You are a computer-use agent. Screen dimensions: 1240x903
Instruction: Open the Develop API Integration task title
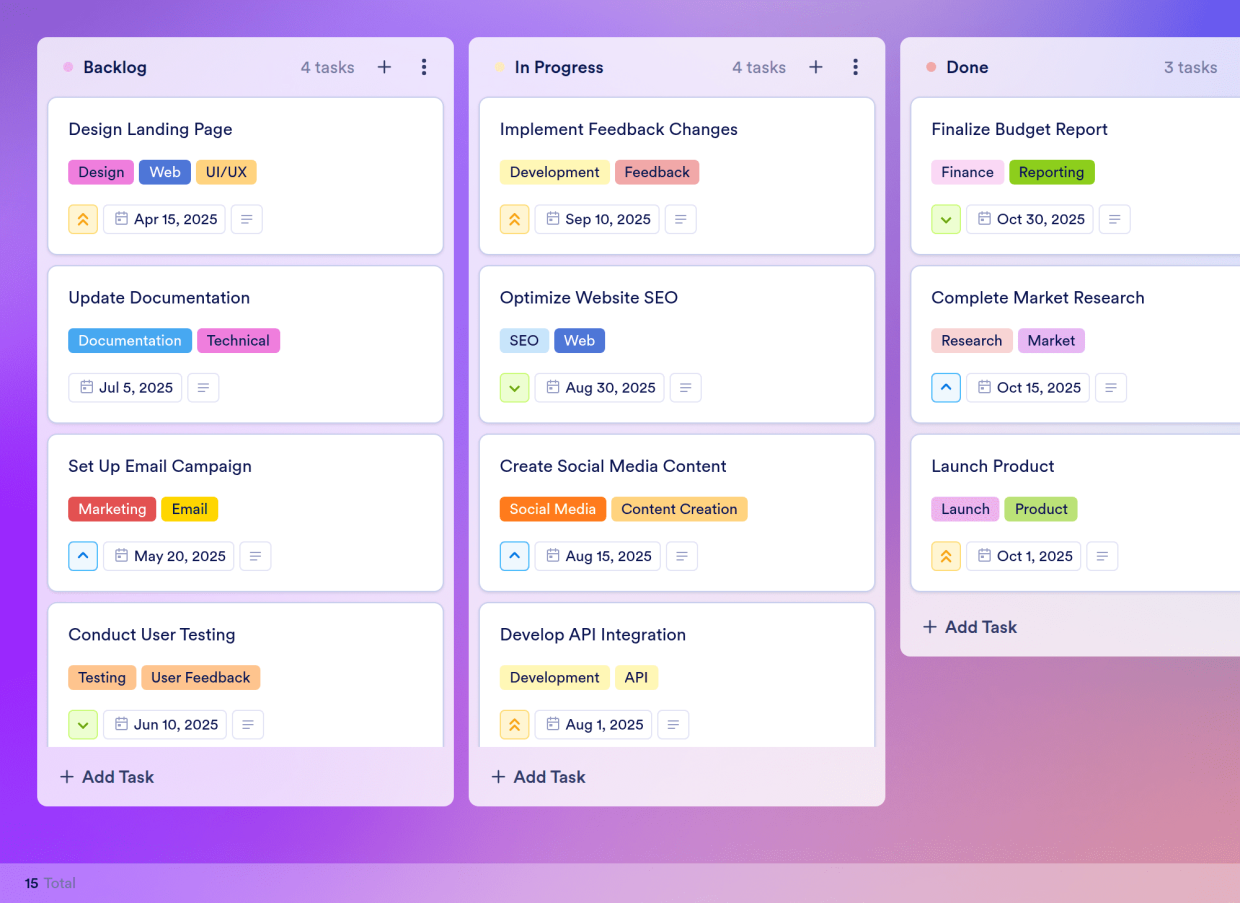593,634
